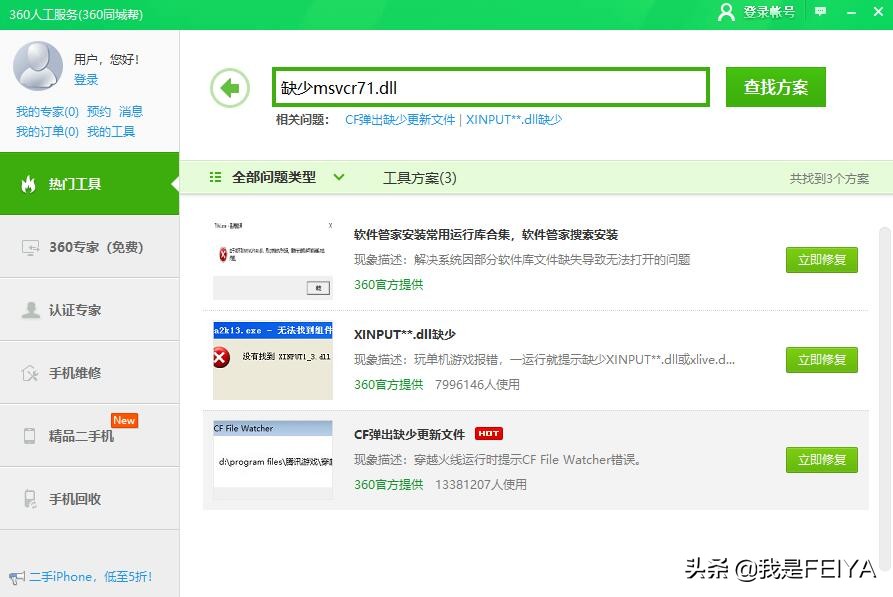The height and width of the screenshot is (597, 893).
Task: Open the login account icon in title bar
Action: pos(726,11)
